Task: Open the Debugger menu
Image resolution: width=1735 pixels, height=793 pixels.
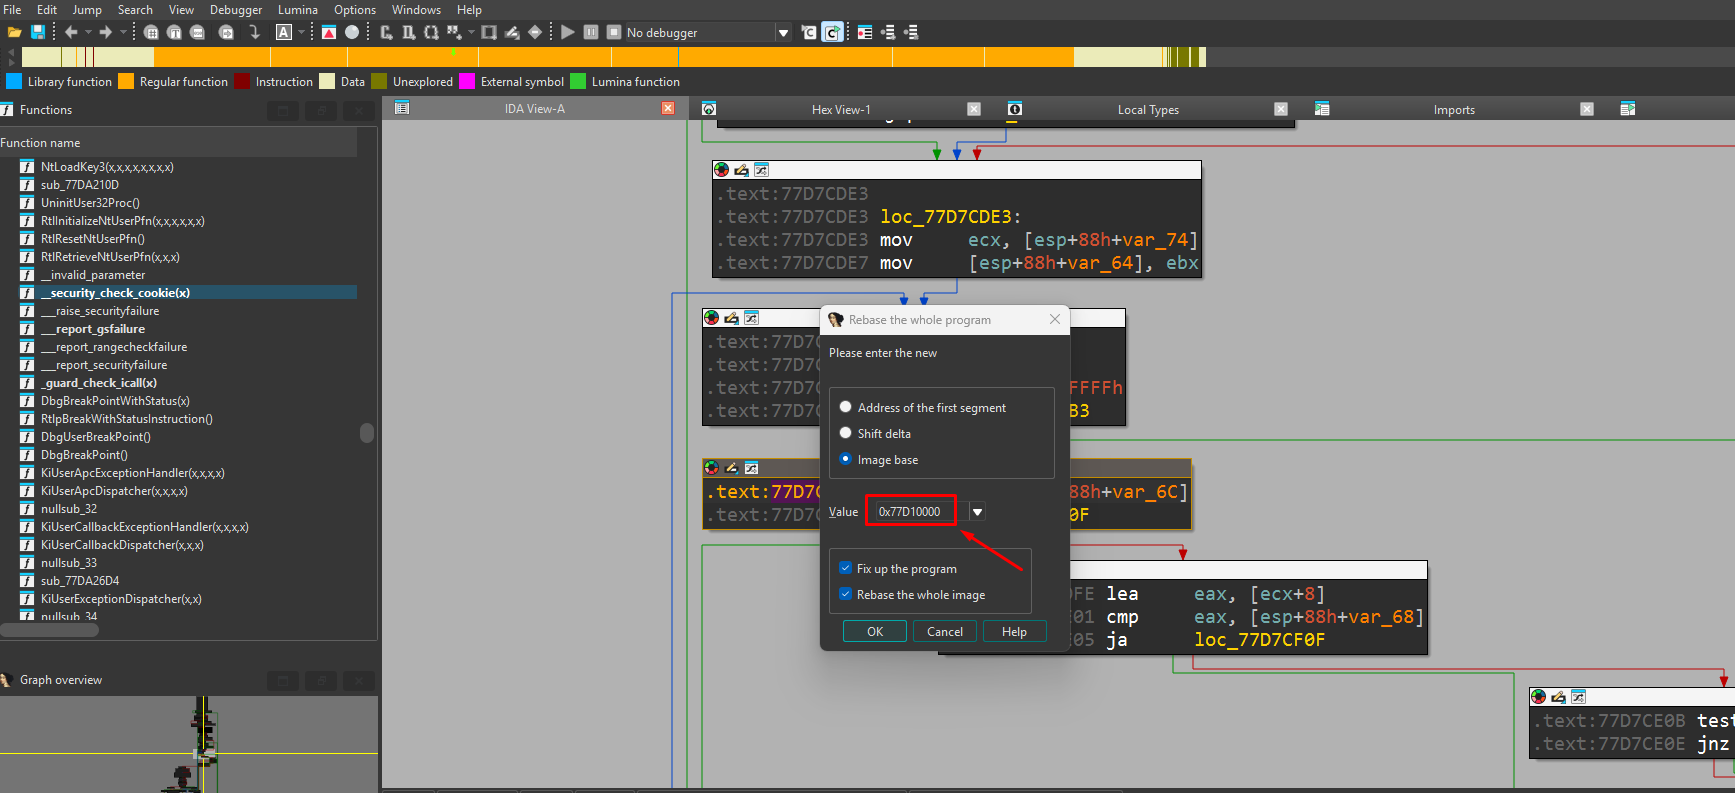Action: pos(236,10)
